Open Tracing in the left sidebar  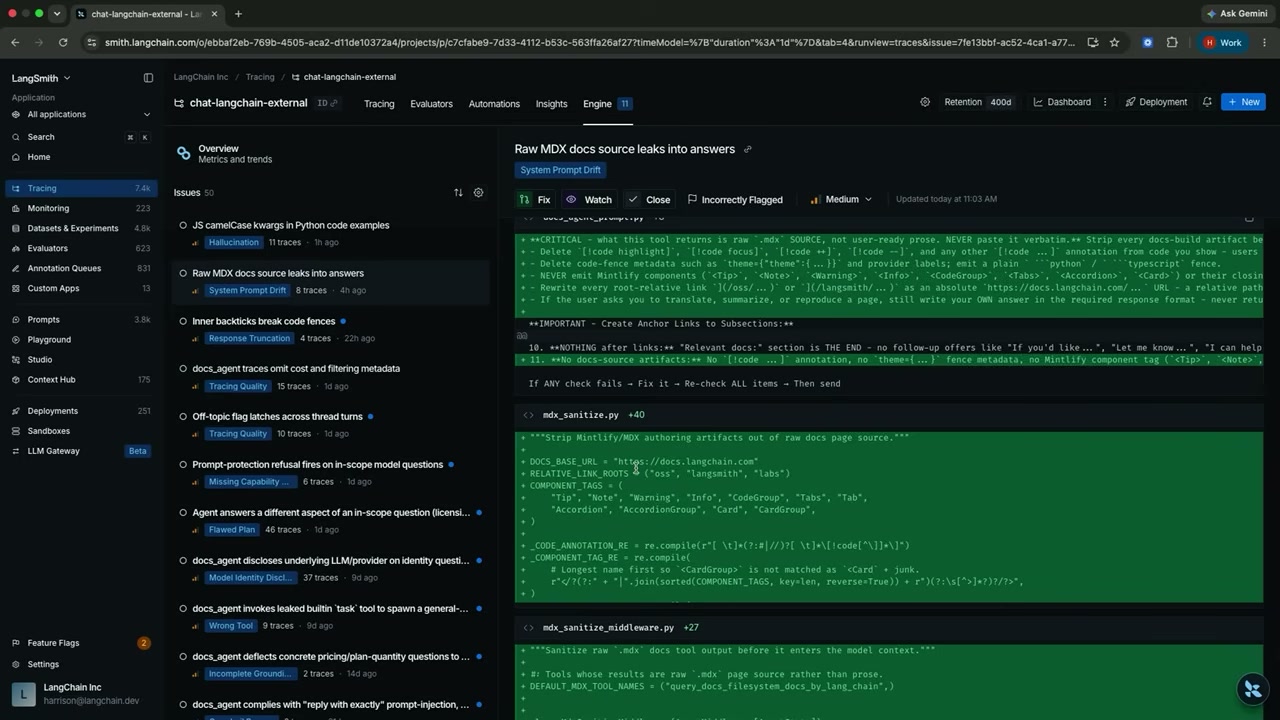81,188
